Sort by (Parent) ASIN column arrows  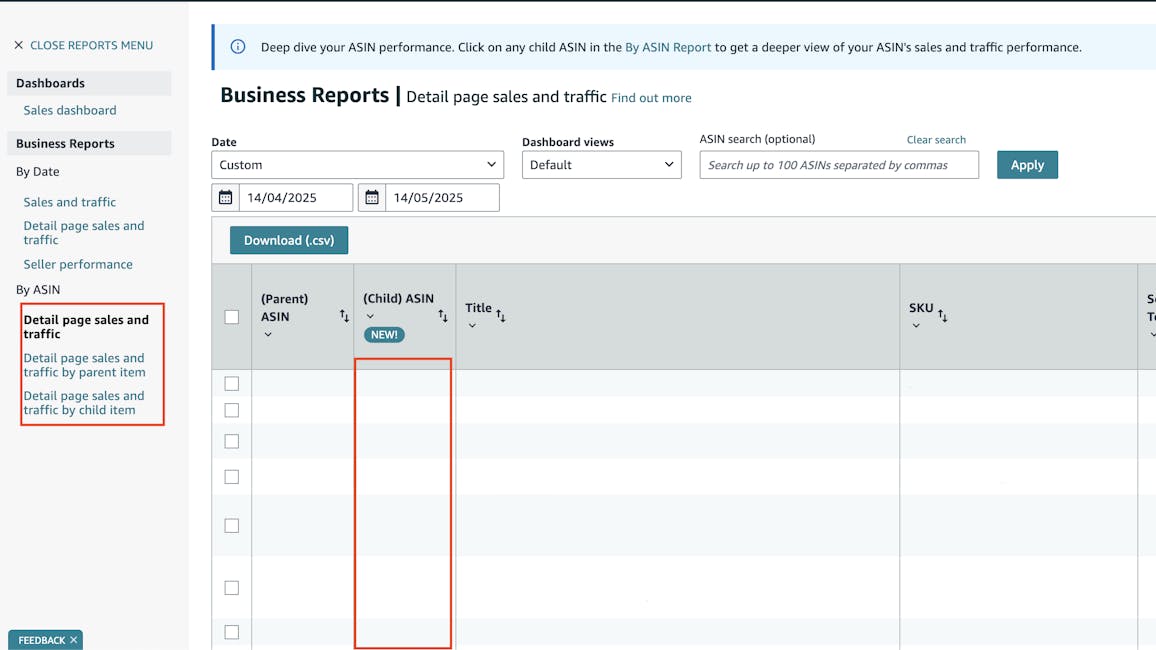click(344, 316)
